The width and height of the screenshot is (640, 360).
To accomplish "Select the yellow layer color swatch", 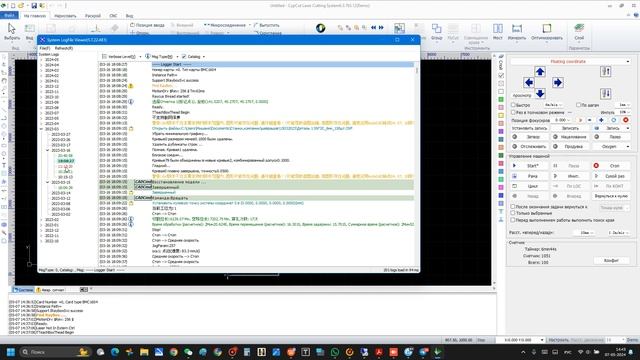I will tap(501, 116).
